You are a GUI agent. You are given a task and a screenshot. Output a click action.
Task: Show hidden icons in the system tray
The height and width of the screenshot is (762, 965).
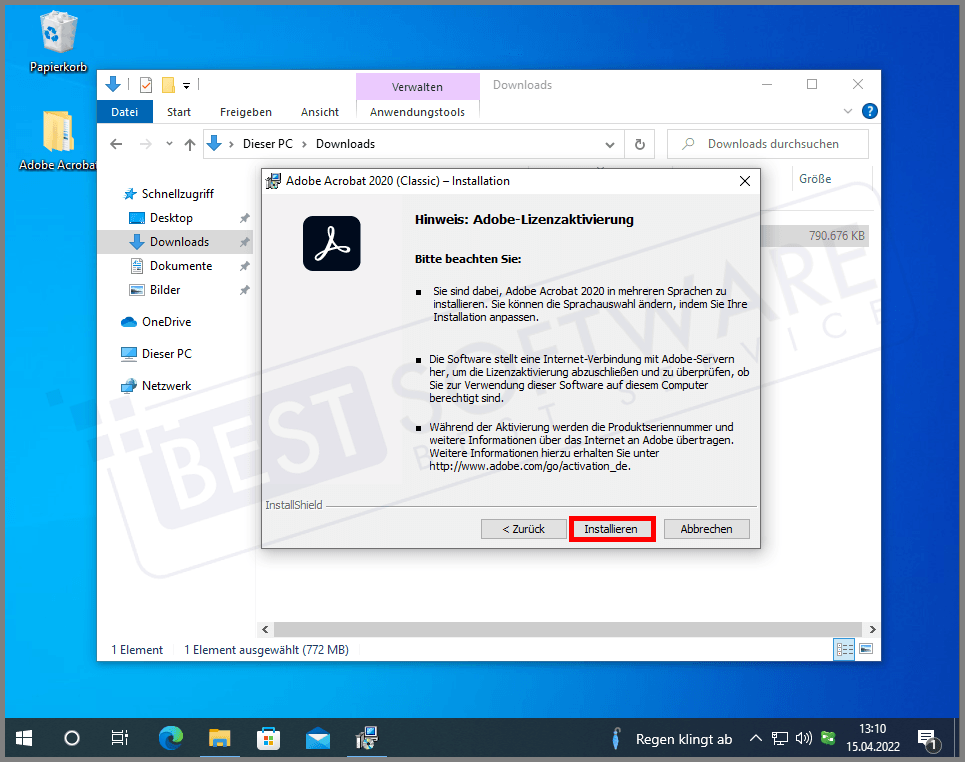(756, 738)
